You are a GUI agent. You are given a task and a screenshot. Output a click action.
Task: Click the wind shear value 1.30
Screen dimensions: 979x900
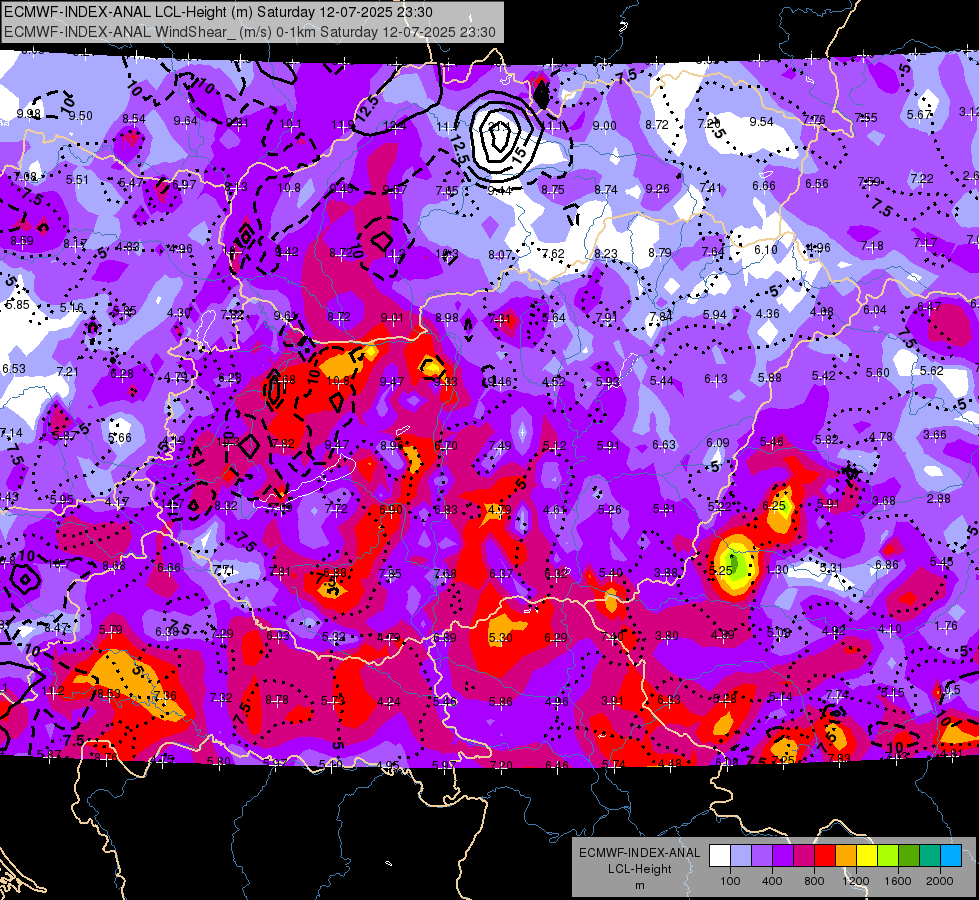pyautogui.click(x=777, y=569)
